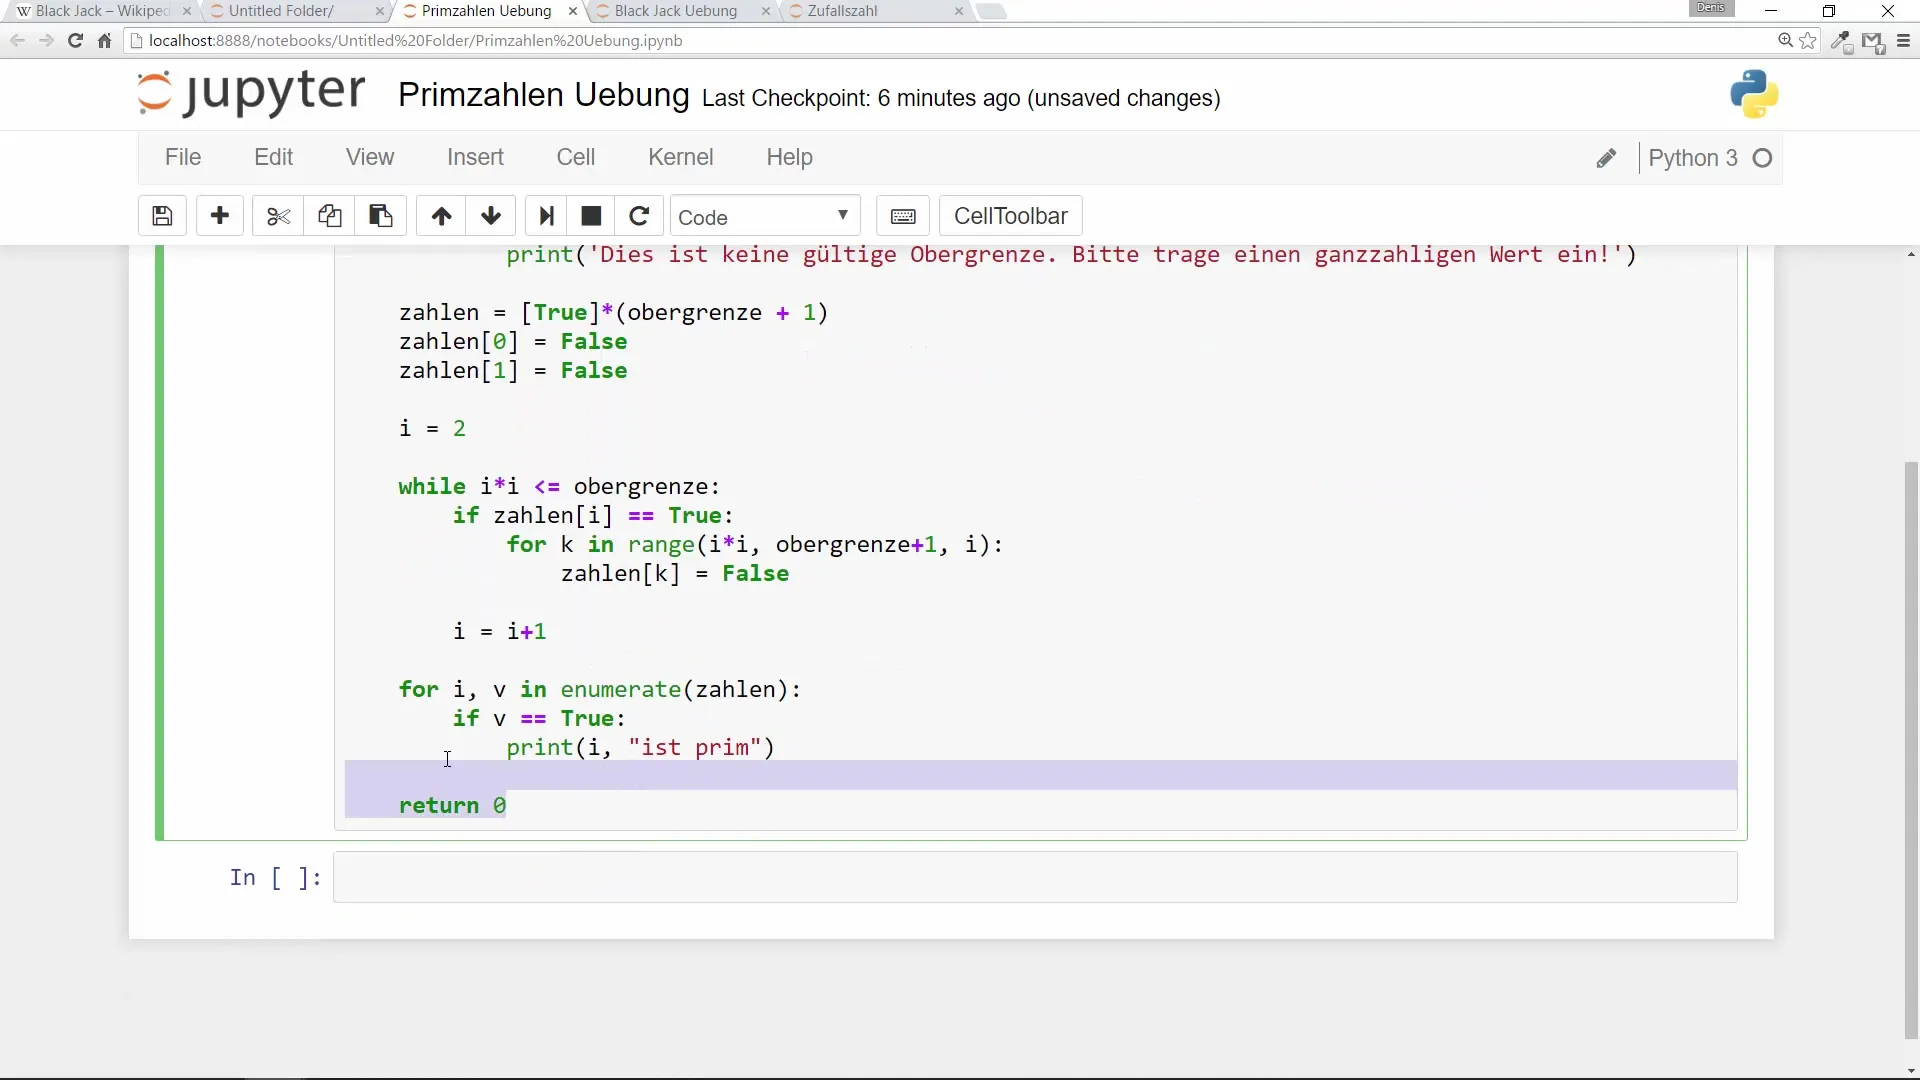Open the Insert menu

click(475, 157)
